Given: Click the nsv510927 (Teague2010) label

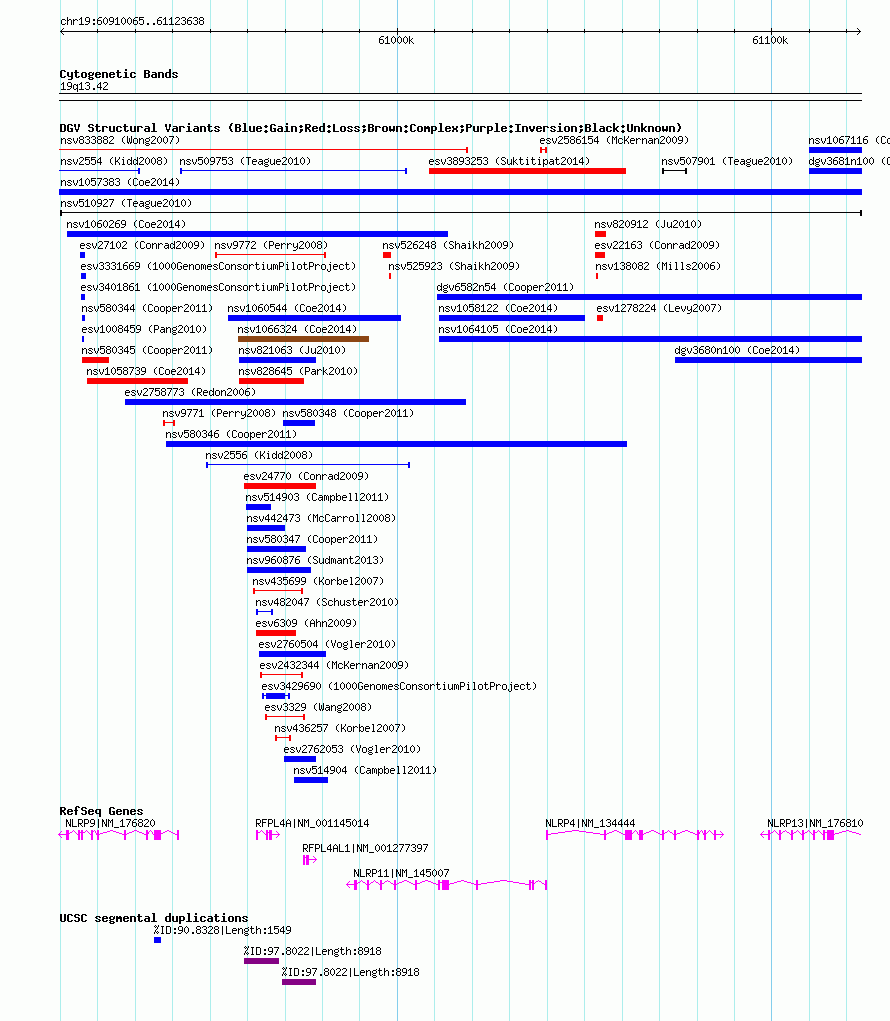Looking at the screenshot, I should coord(126,203).
